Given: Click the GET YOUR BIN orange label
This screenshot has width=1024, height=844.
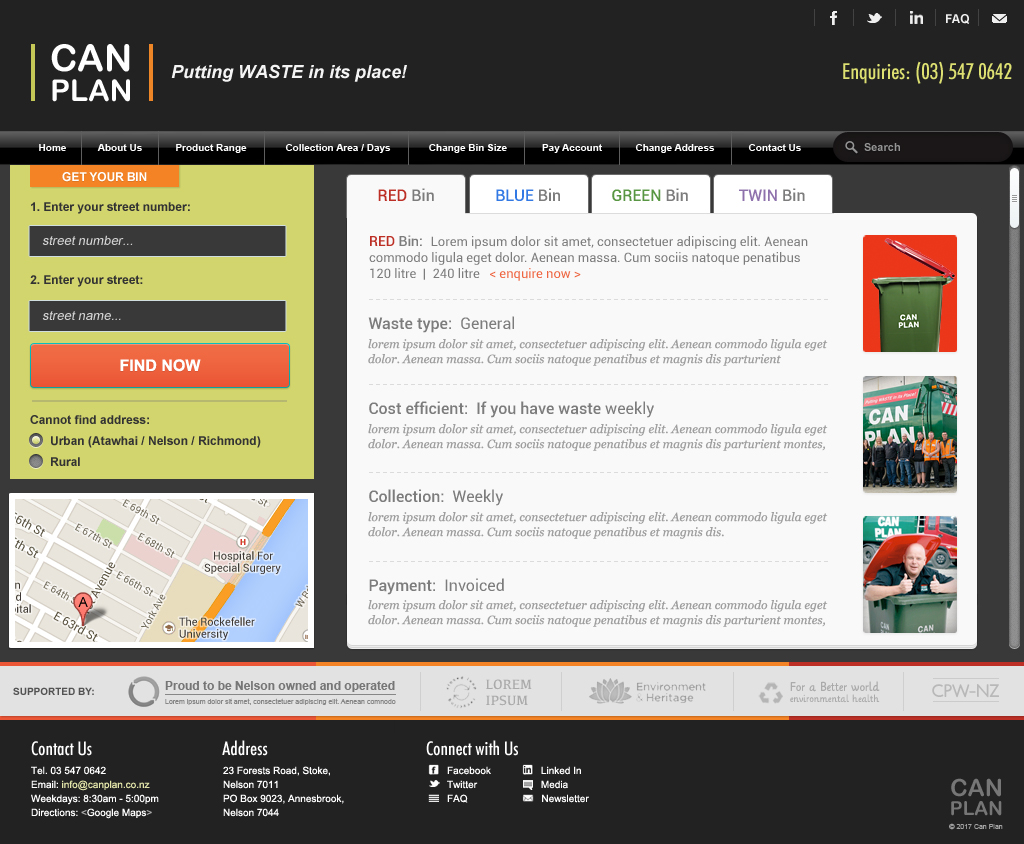Looking at the screenshot, I should pyautogui.click(x=104, y=176).
